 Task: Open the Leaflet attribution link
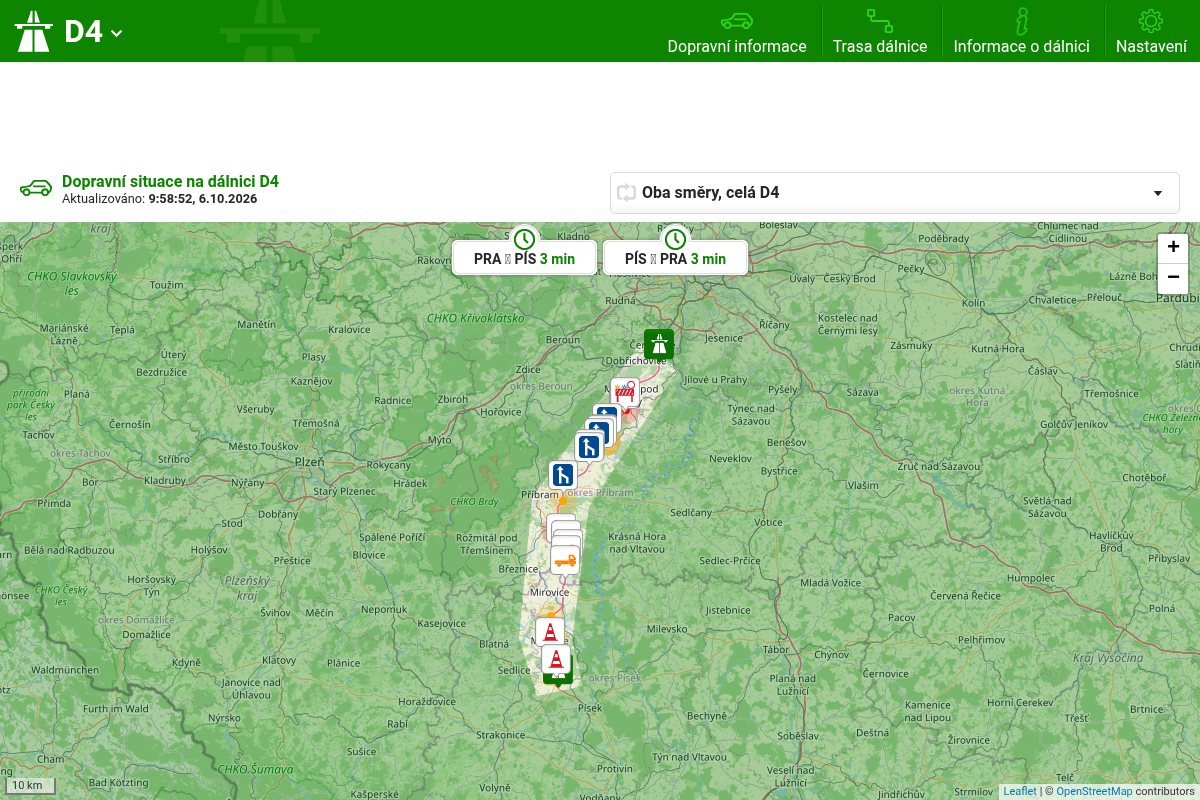(x=1020, y=791)
